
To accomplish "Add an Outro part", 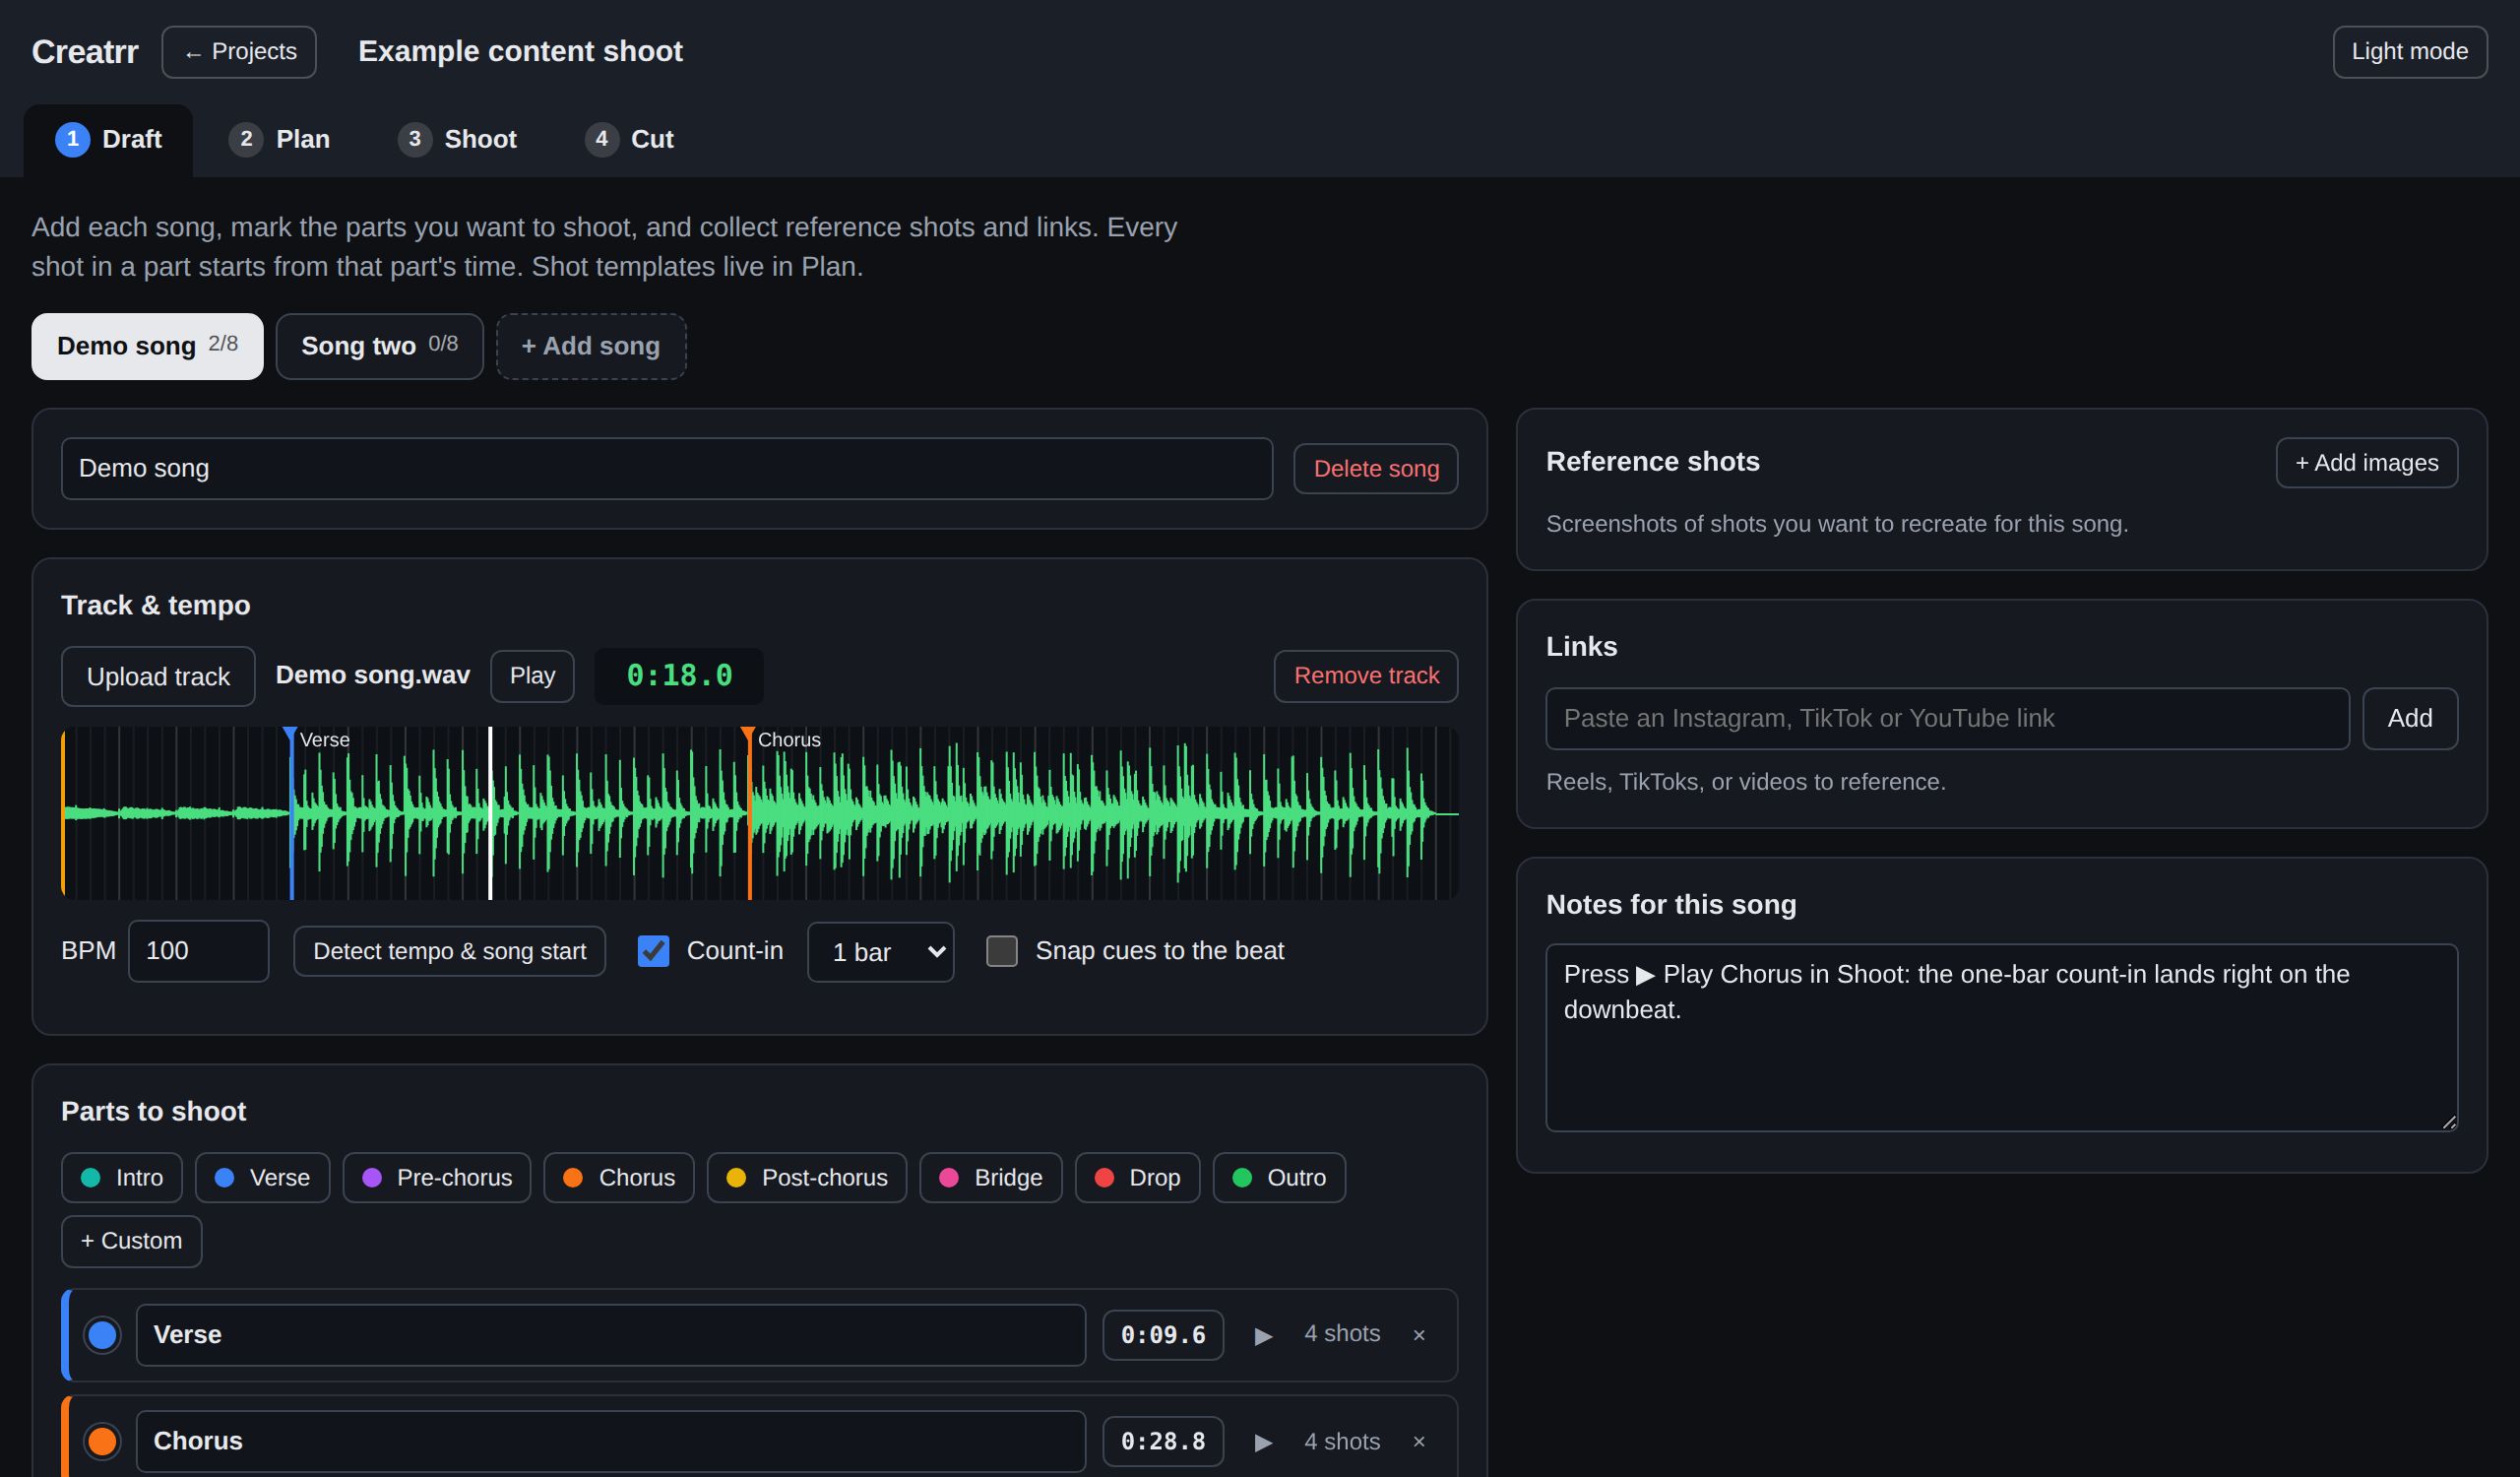I will 1279,1178.
